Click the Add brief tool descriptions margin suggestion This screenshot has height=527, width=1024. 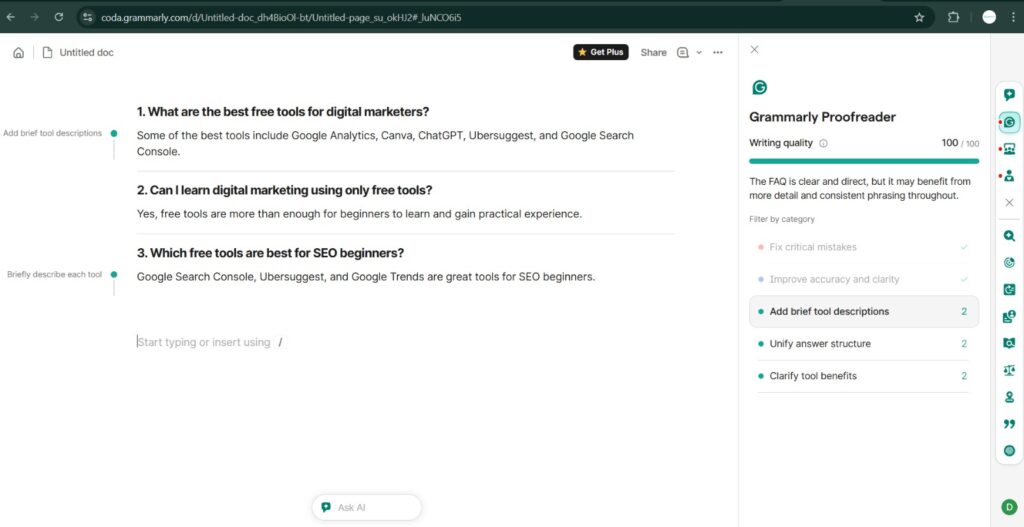pos(52,133)
